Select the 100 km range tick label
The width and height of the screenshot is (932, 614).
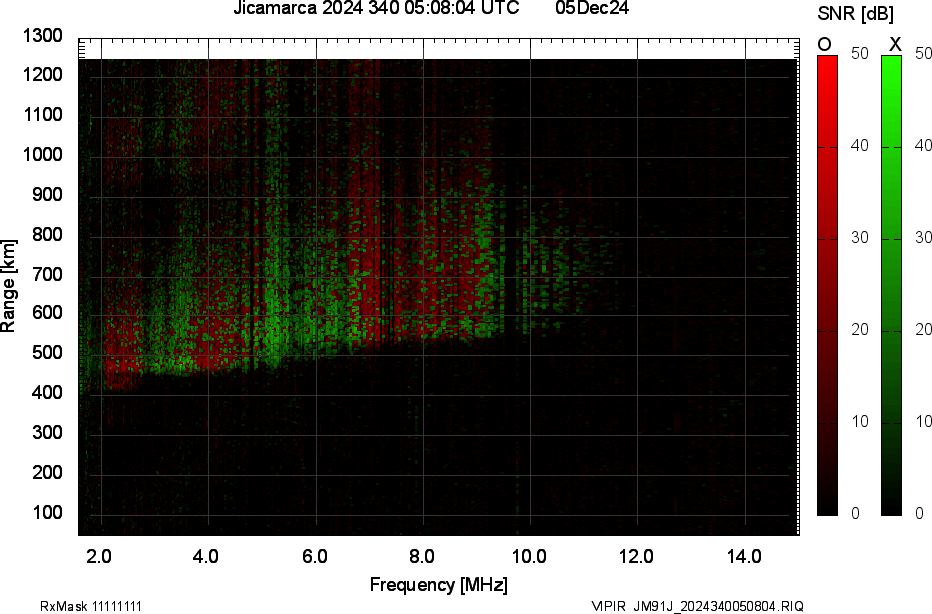47,509
